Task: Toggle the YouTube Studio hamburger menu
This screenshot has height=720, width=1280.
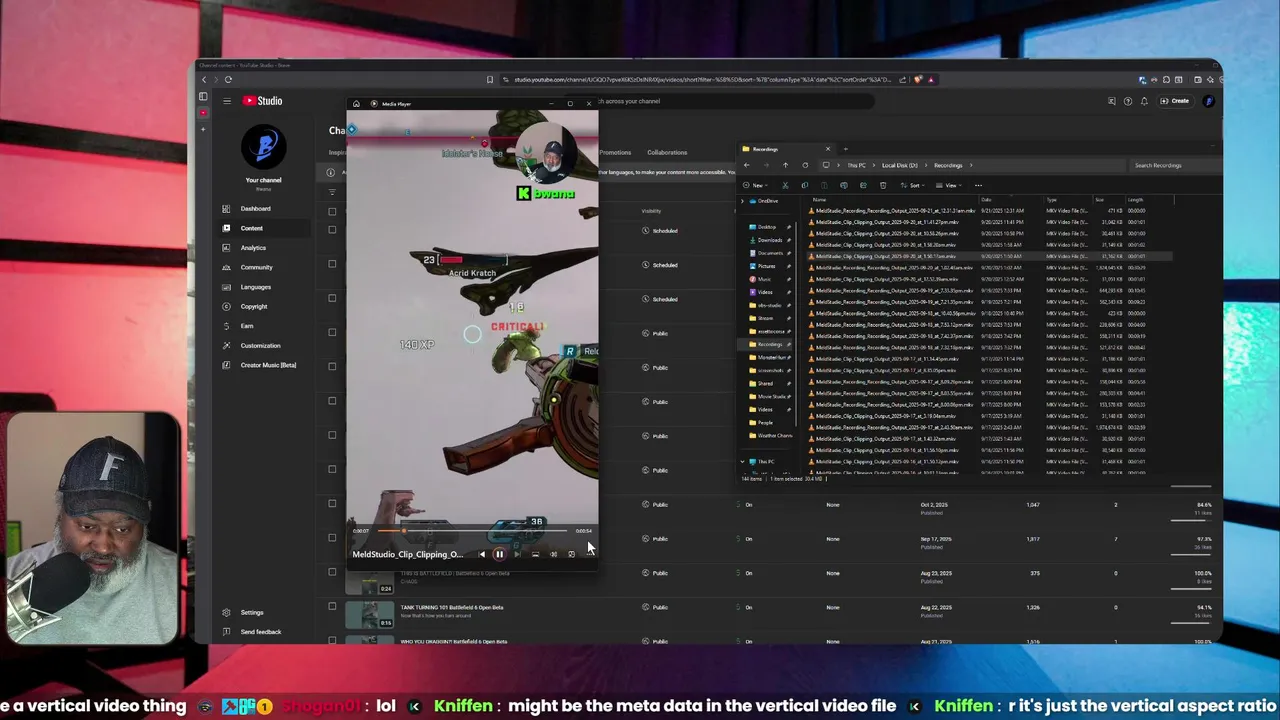Action: pos(227,101)
